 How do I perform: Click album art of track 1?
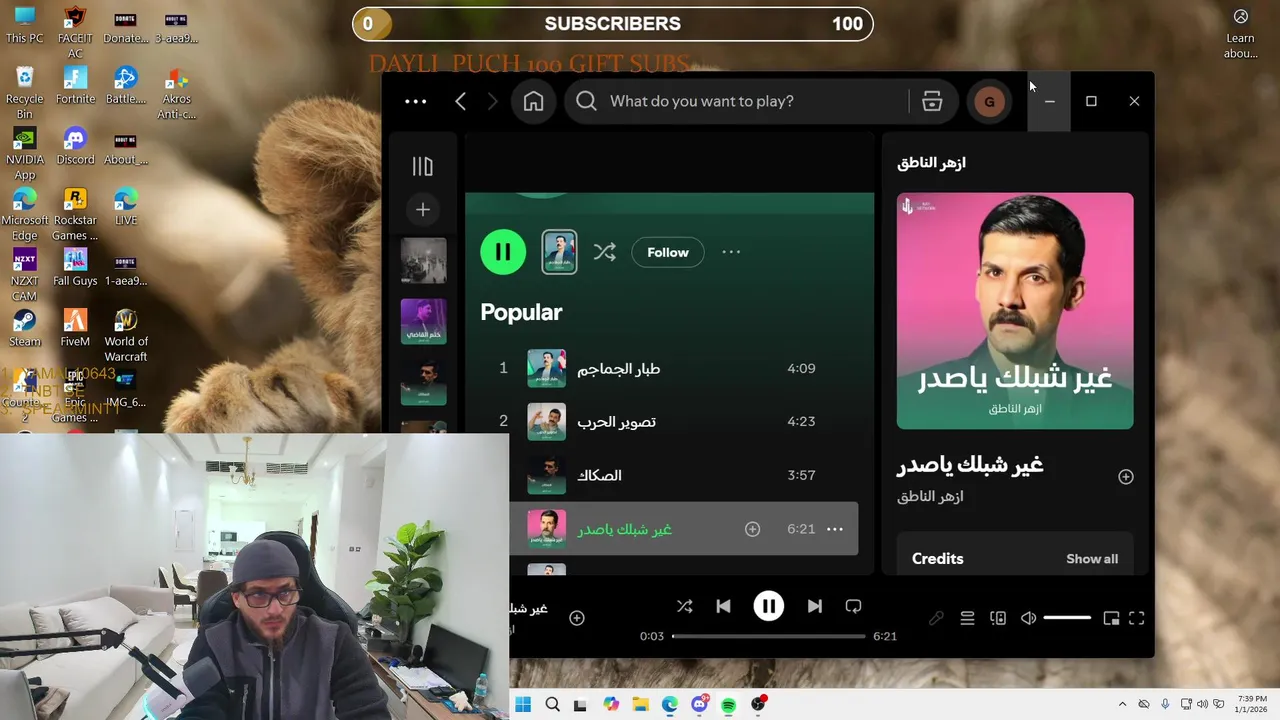[547, 368]
